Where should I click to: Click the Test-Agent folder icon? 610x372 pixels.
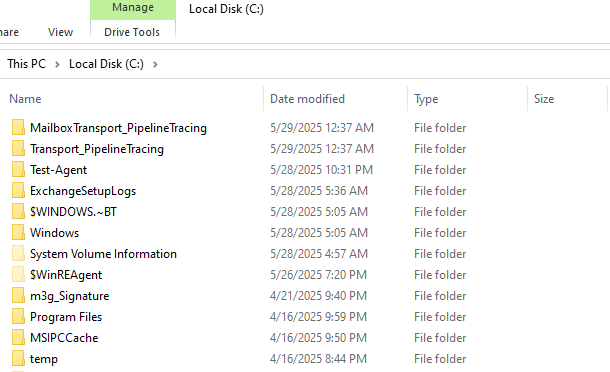(x=18, y=170)
